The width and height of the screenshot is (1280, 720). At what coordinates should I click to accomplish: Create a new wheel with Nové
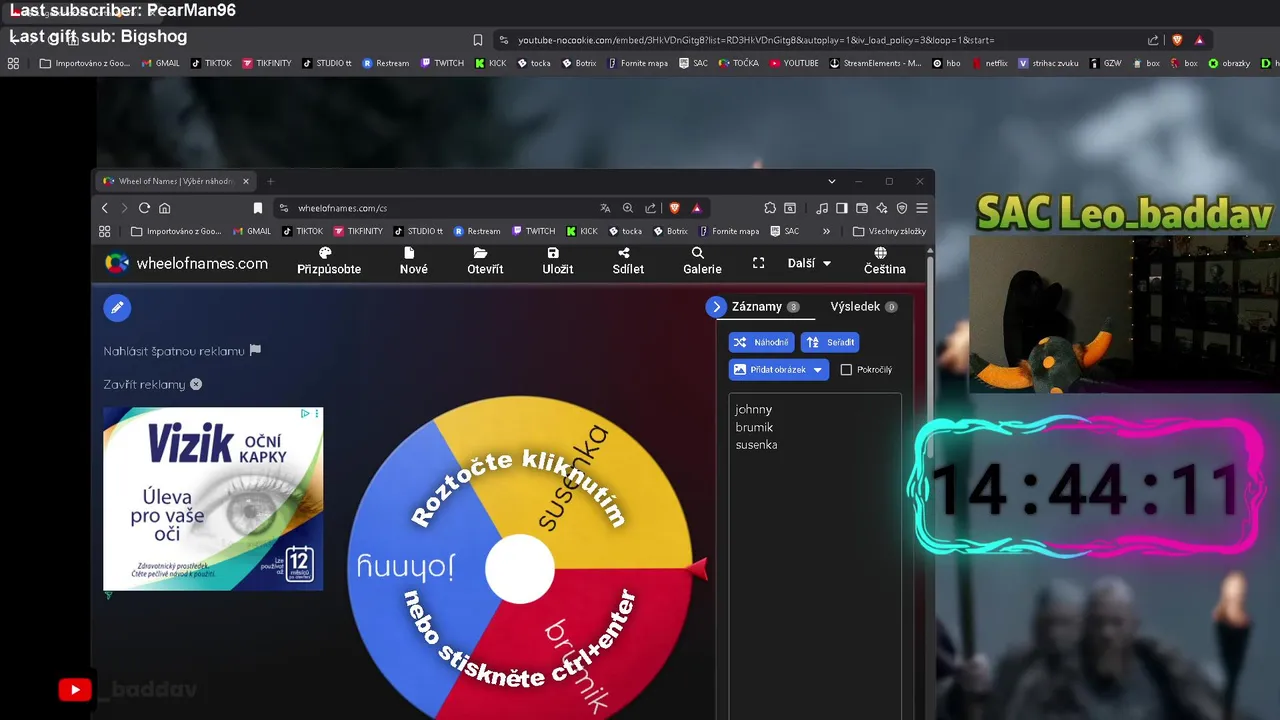[x=414, y=261]
